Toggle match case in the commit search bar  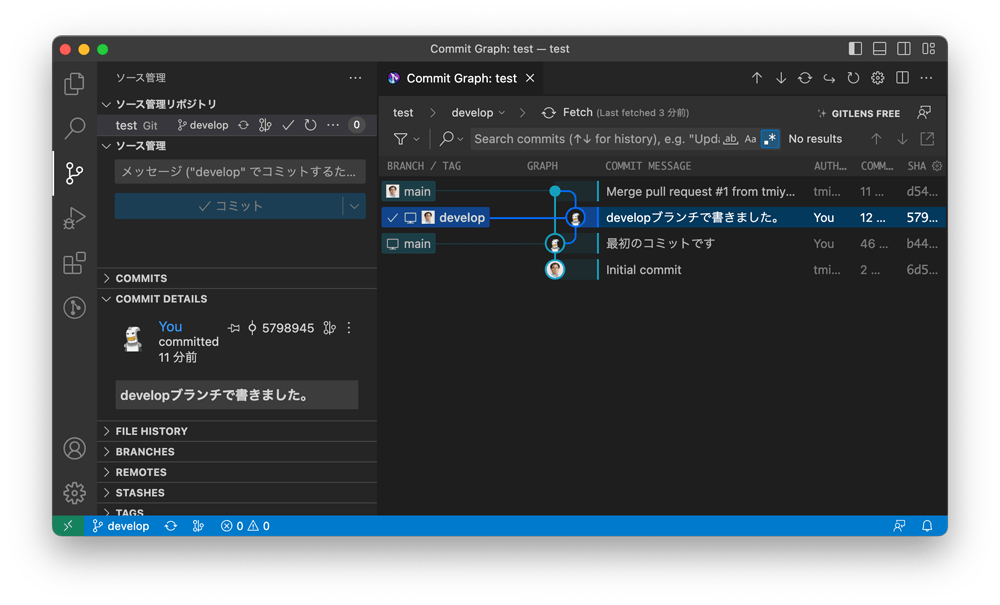(749, 138)
